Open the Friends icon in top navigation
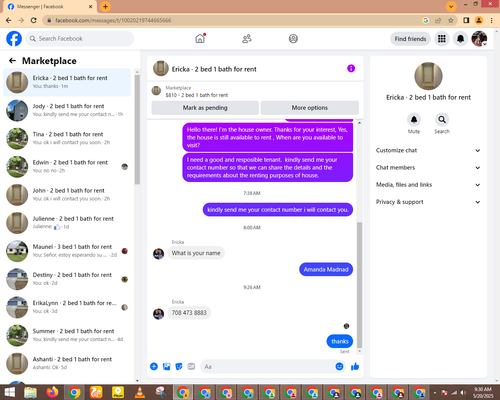The image size is (500, 400). coord(247,39)
